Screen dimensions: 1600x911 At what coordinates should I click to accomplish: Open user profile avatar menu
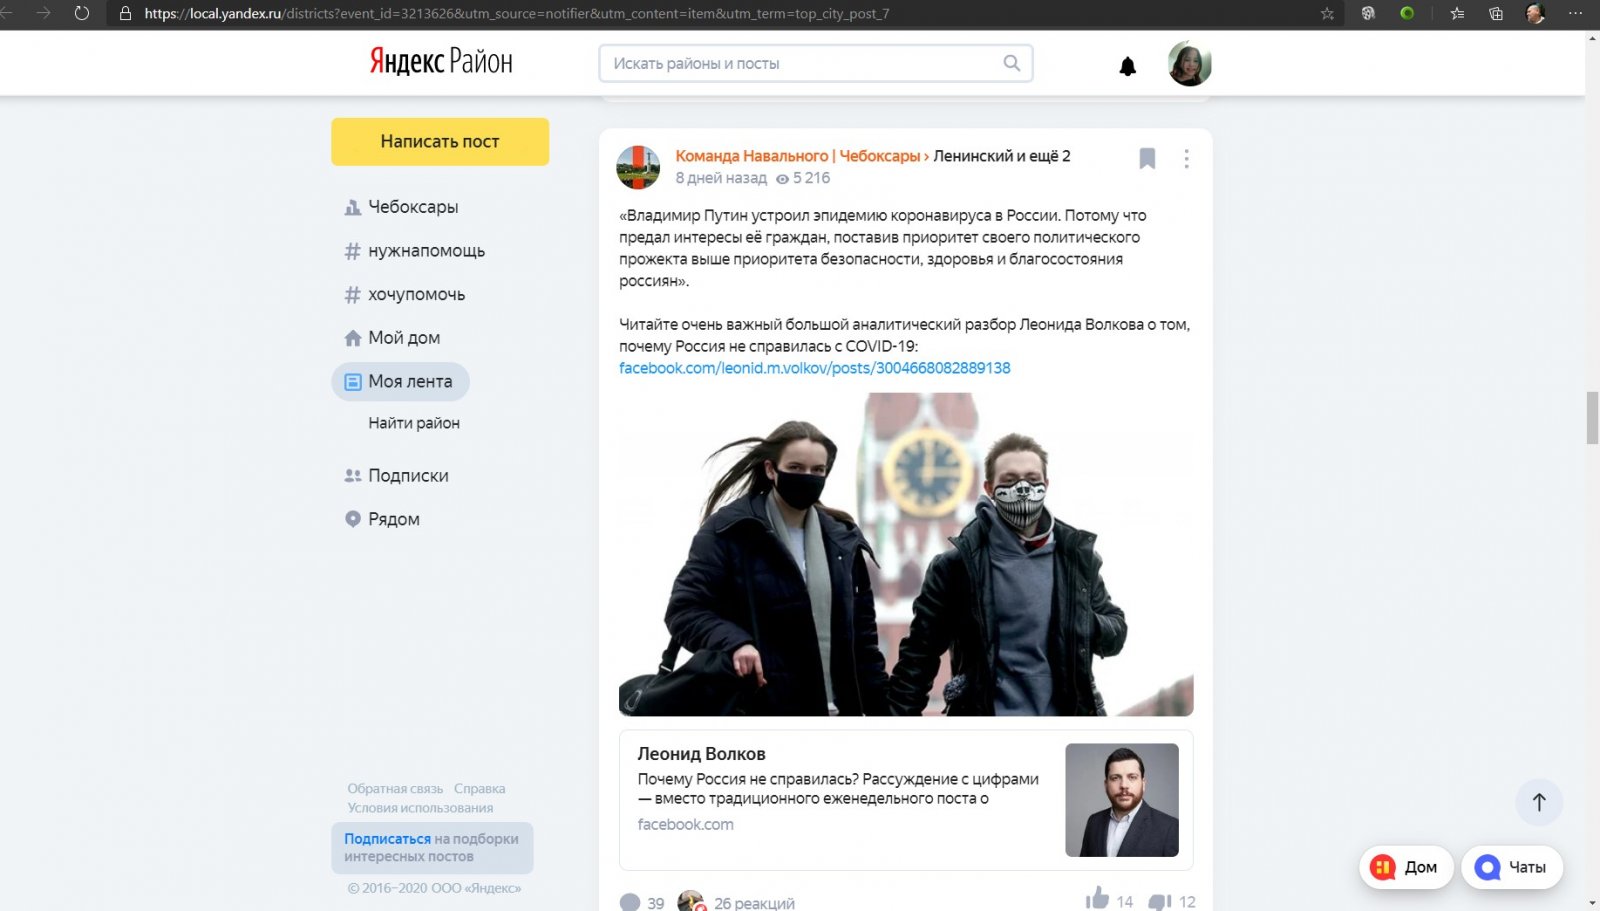(1189, 64)
